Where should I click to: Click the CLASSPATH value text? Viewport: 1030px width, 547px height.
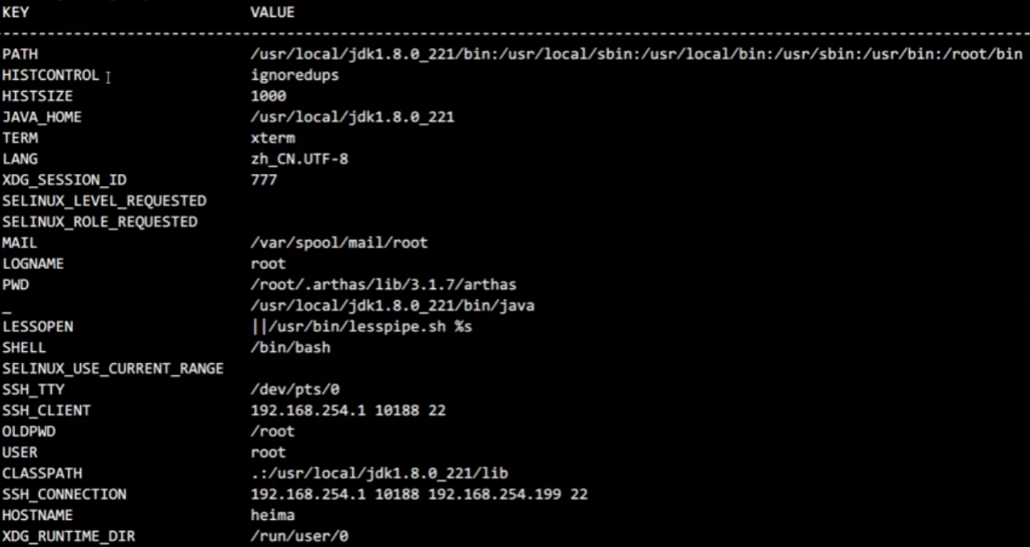(x=379, y=473)
